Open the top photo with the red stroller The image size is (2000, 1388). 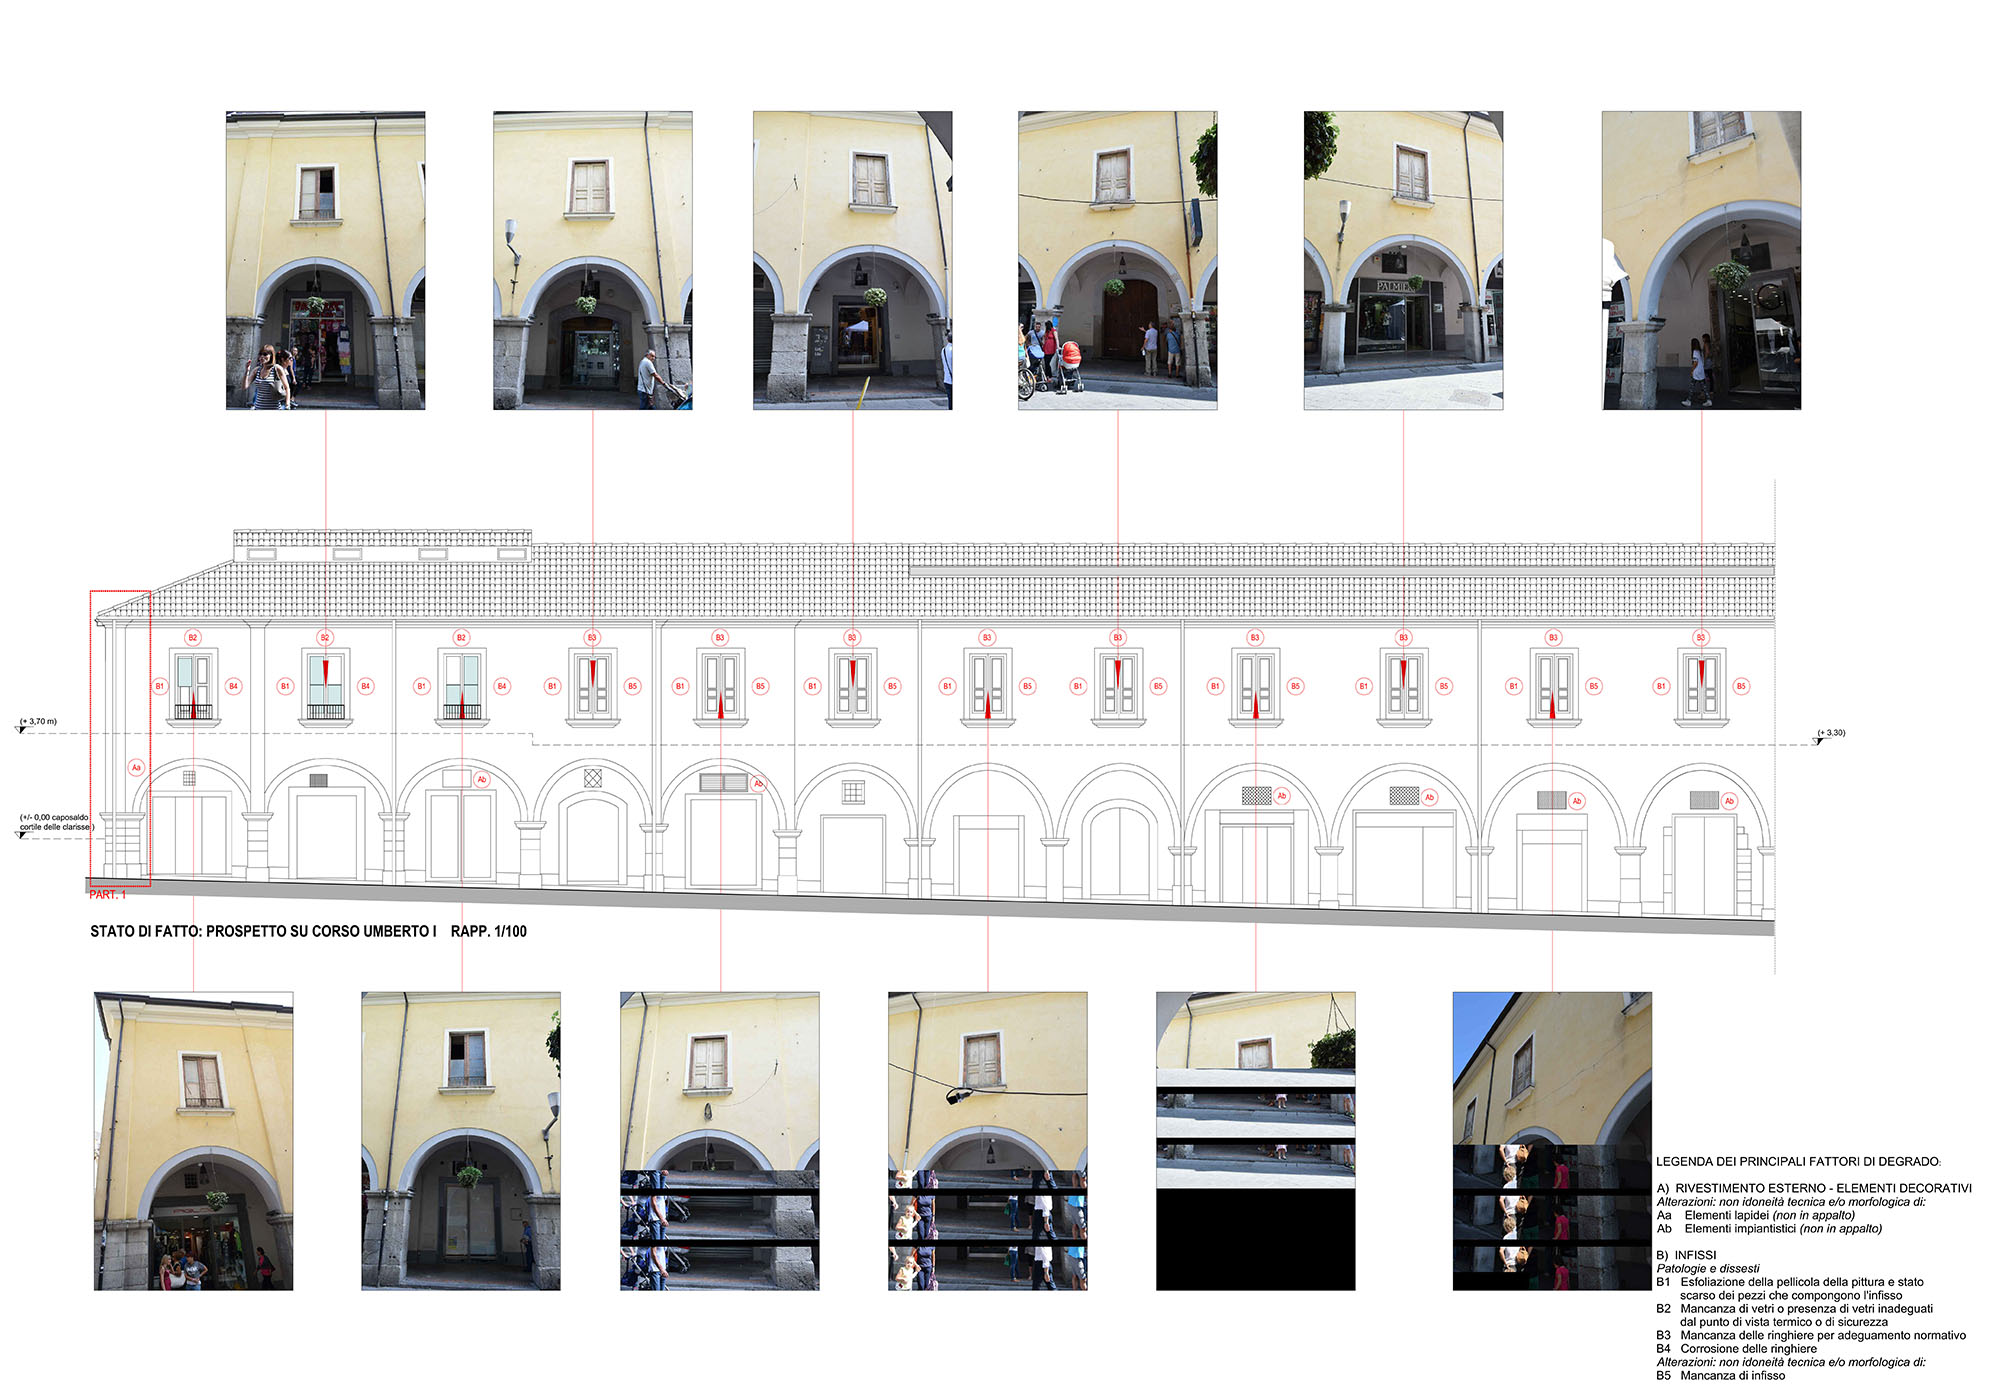point(1117,260)
